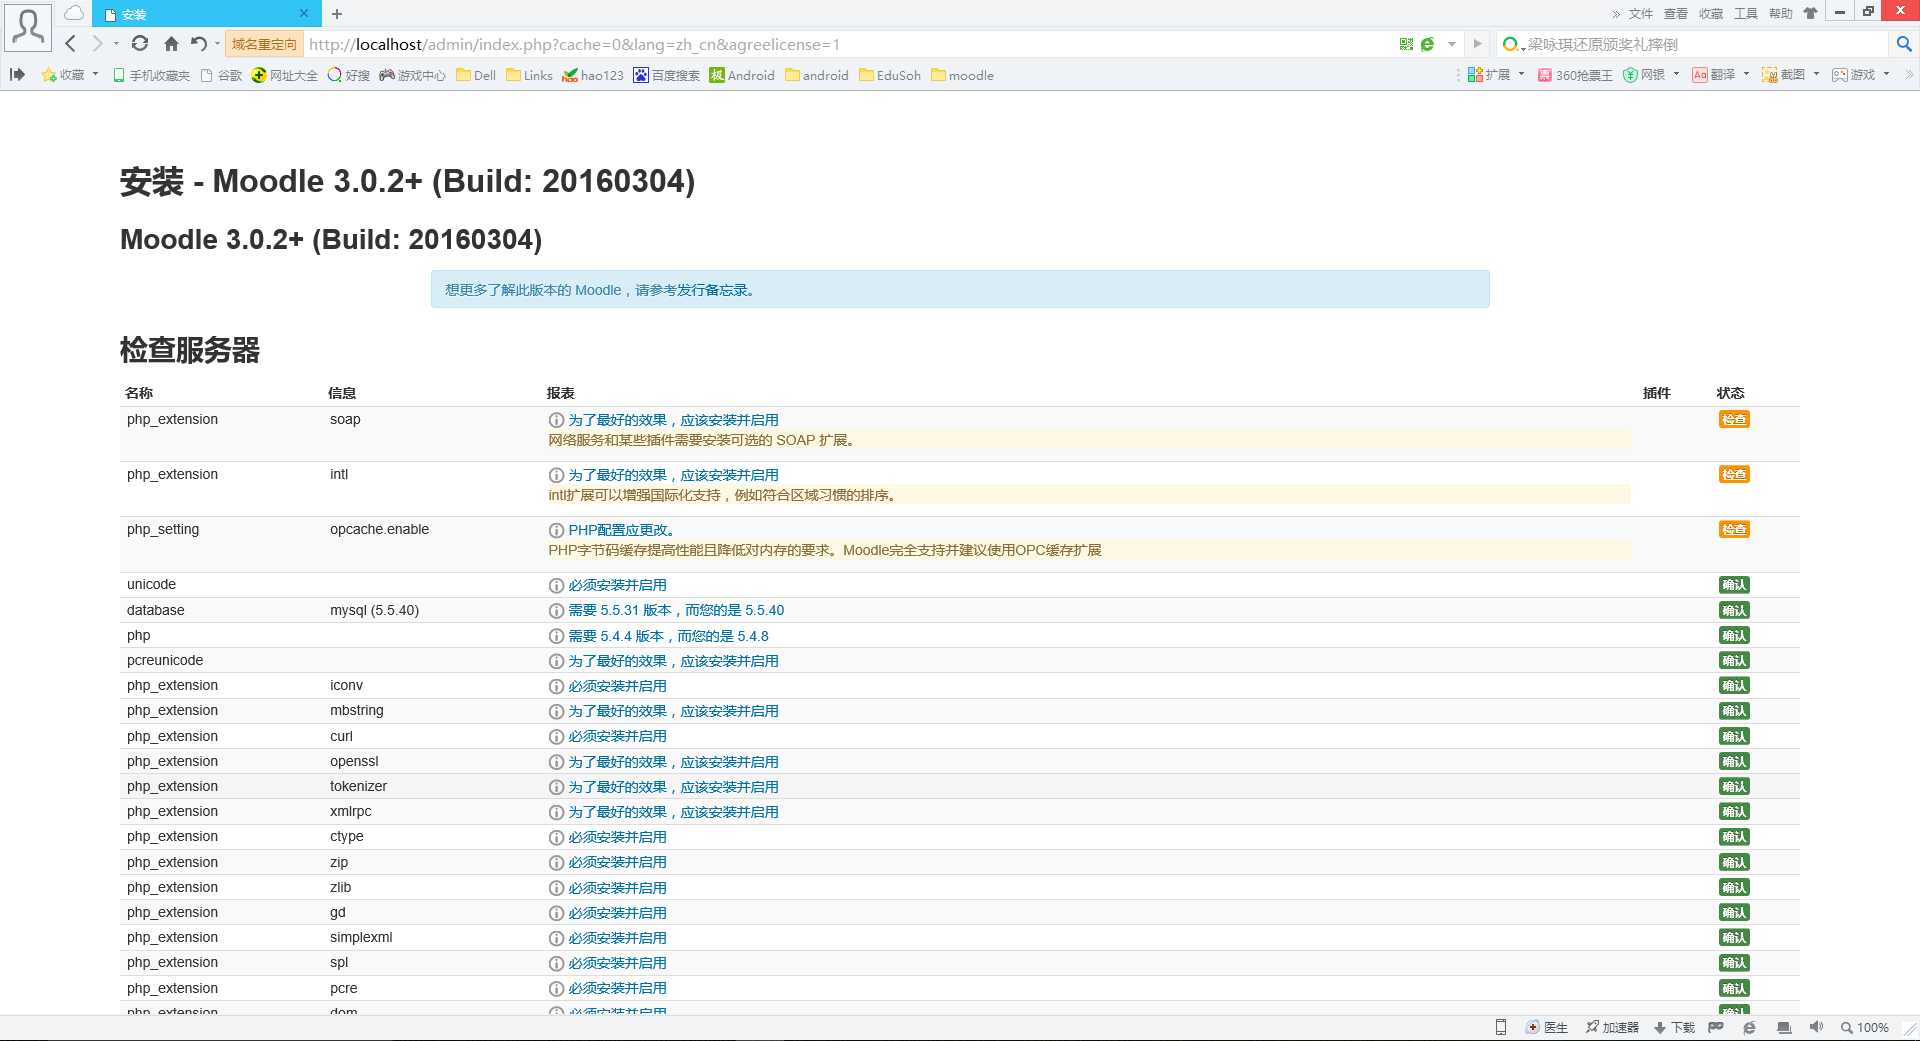Open the 需要 5.4.4 版本 php link
The height and width of the screenshot is (1041, 1920).
(668, 636)
